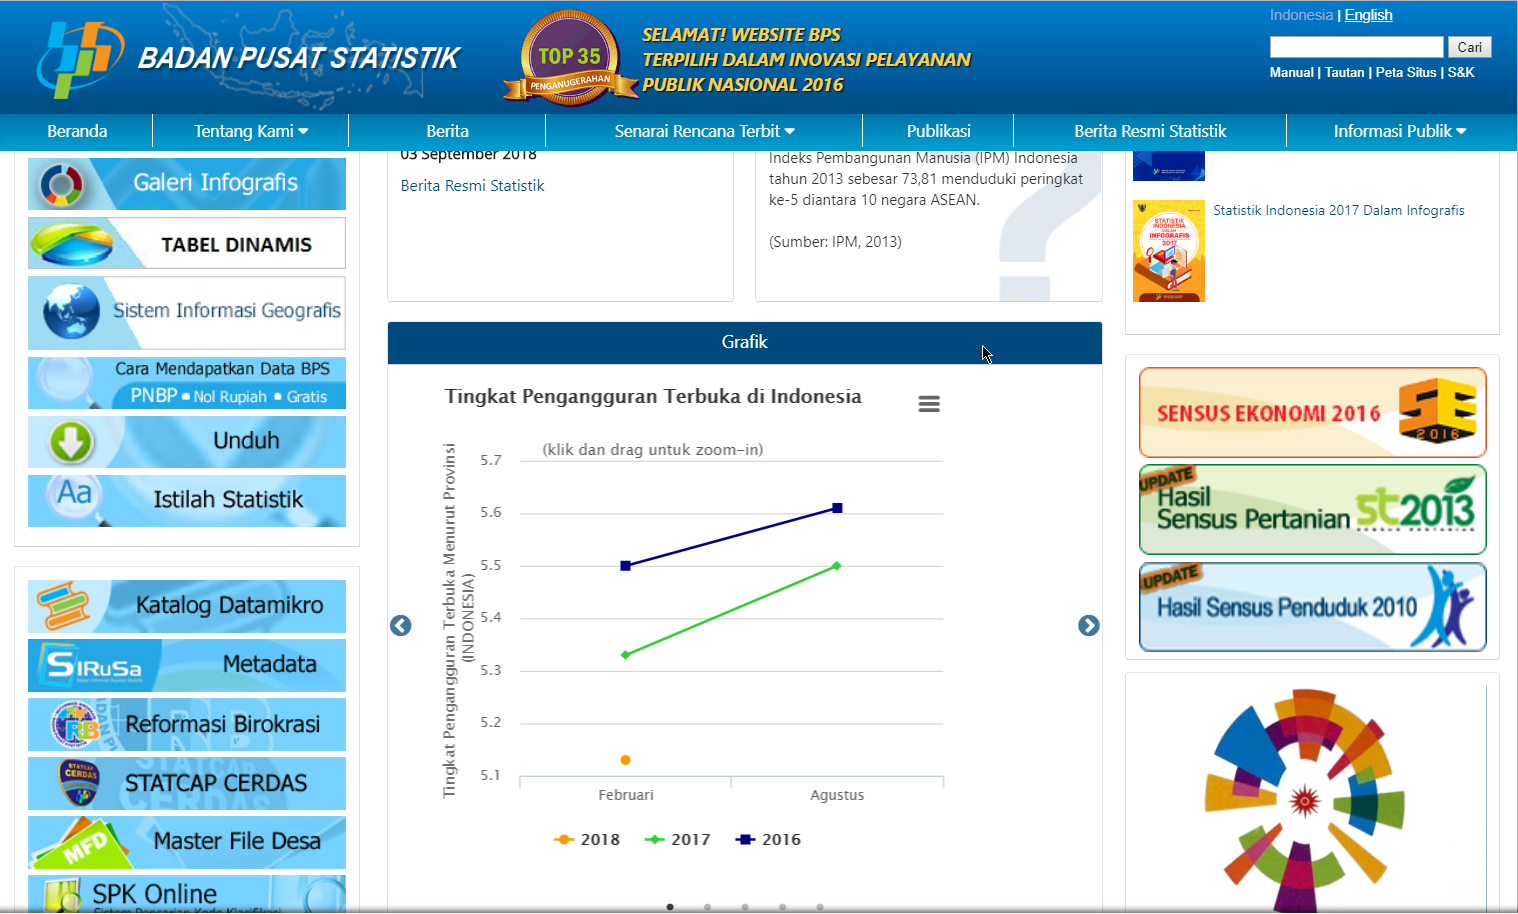
Task: Click the search text input field
Action: pos(1356,47)
